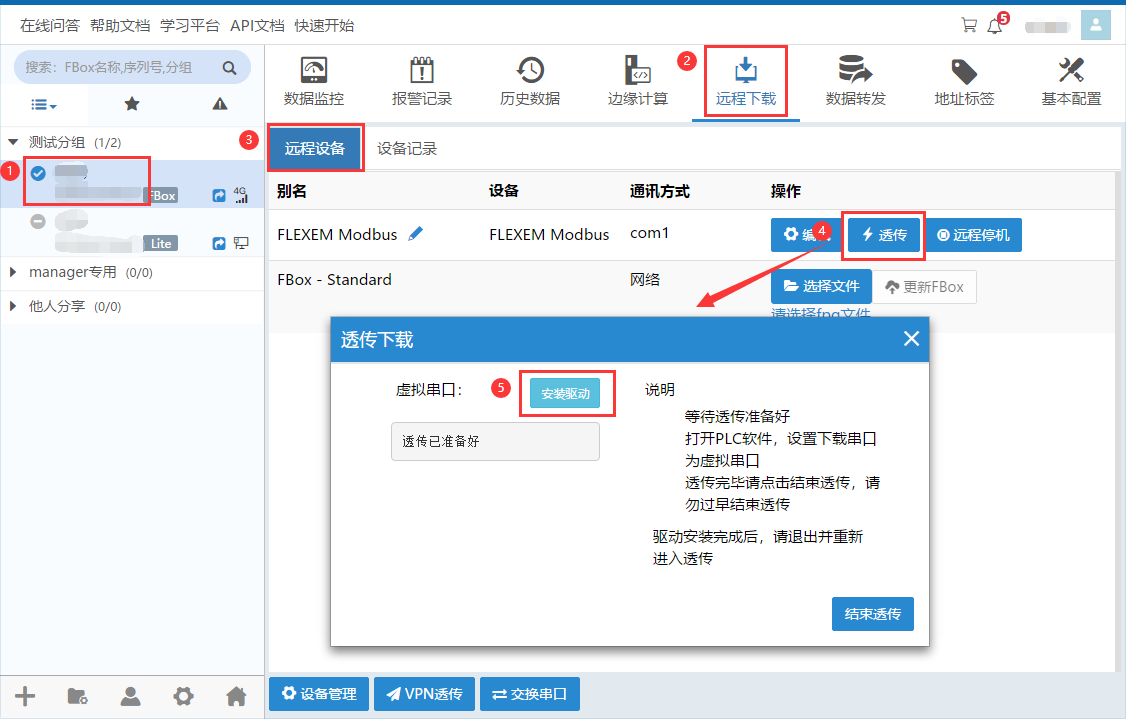Viewport: 1126px width, 719px height.
Task: Click the 安装驱动 button
Action: tap(565, 394)
